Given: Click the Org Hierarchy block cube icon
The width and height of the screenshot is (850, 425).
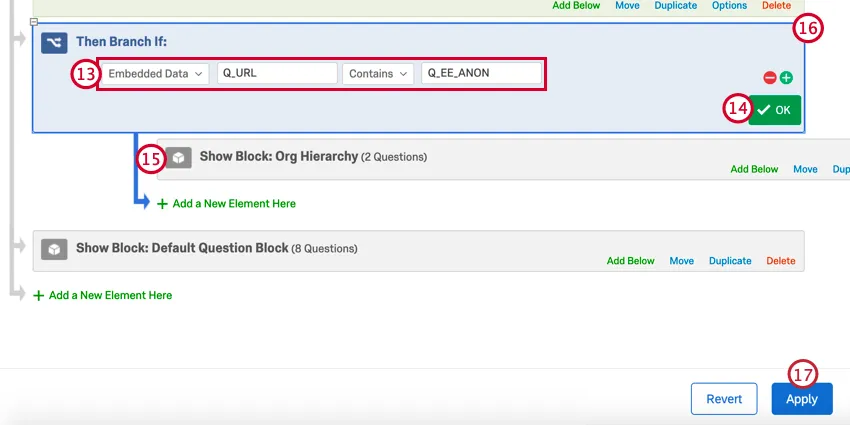Looking at the screenshot, I should click(x=178, y=157).
